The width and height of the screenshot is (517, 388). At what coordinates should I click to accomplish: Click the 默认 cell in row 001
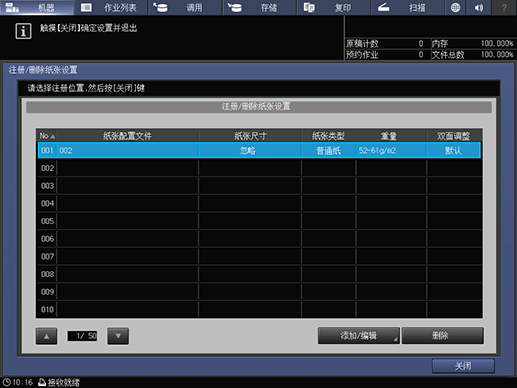coord(453,151)
